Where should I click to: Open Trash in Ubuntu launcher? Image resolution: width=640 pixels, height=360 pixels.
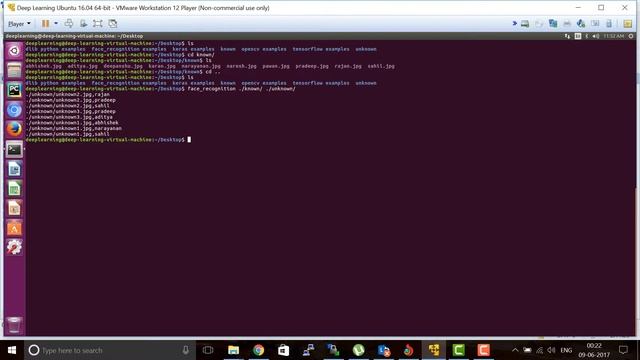(14, 324)
